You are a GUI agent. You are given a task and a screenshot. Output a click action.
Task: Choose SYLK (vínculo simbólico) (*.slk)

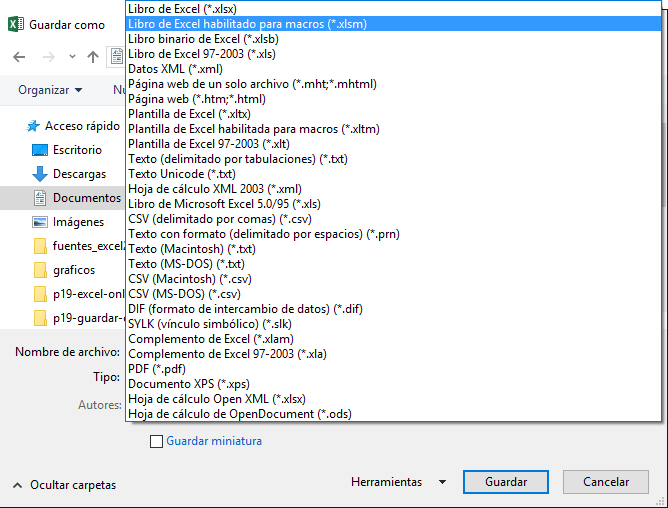(x=393, y=324)
